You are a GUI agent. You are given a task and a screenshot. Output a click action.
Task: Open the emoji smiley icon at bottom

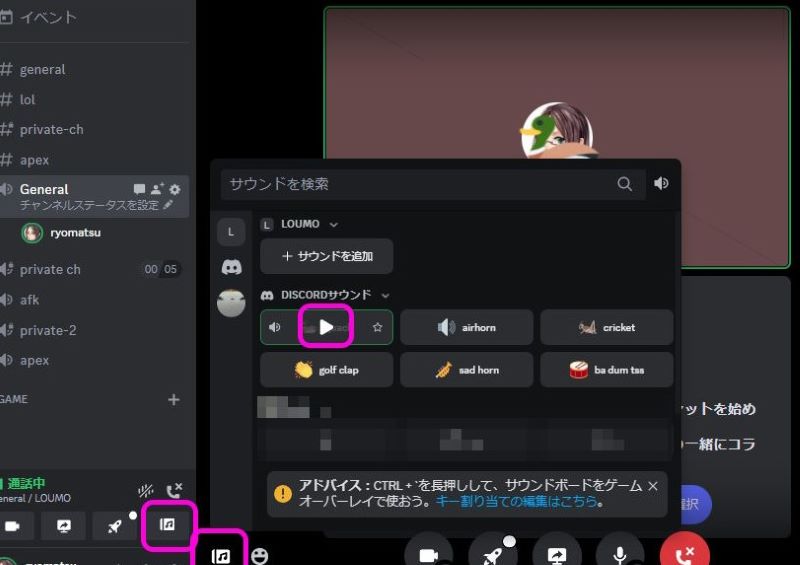(x=260, y=556)
